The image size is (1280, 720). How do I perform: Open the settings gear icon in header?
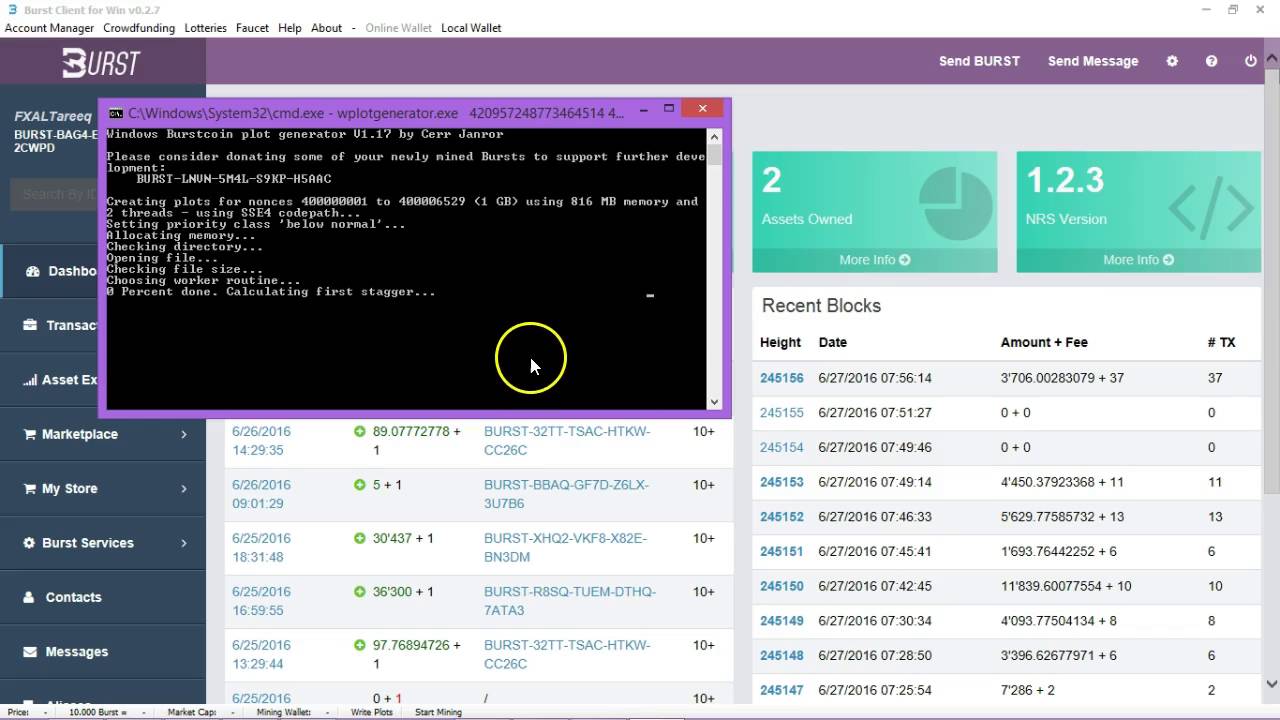click(x=1172, y=61)
